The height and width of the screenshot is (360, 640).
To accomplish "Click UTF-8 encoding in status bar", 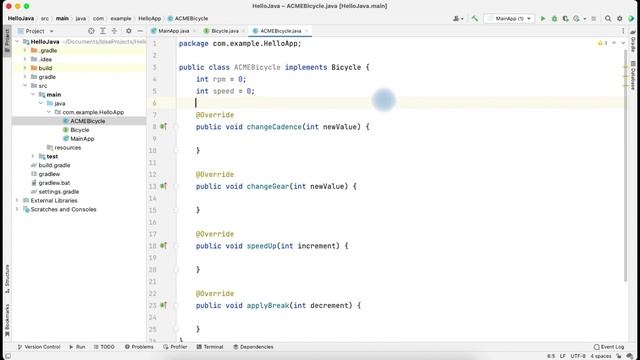I will click(x=578, y=356).
